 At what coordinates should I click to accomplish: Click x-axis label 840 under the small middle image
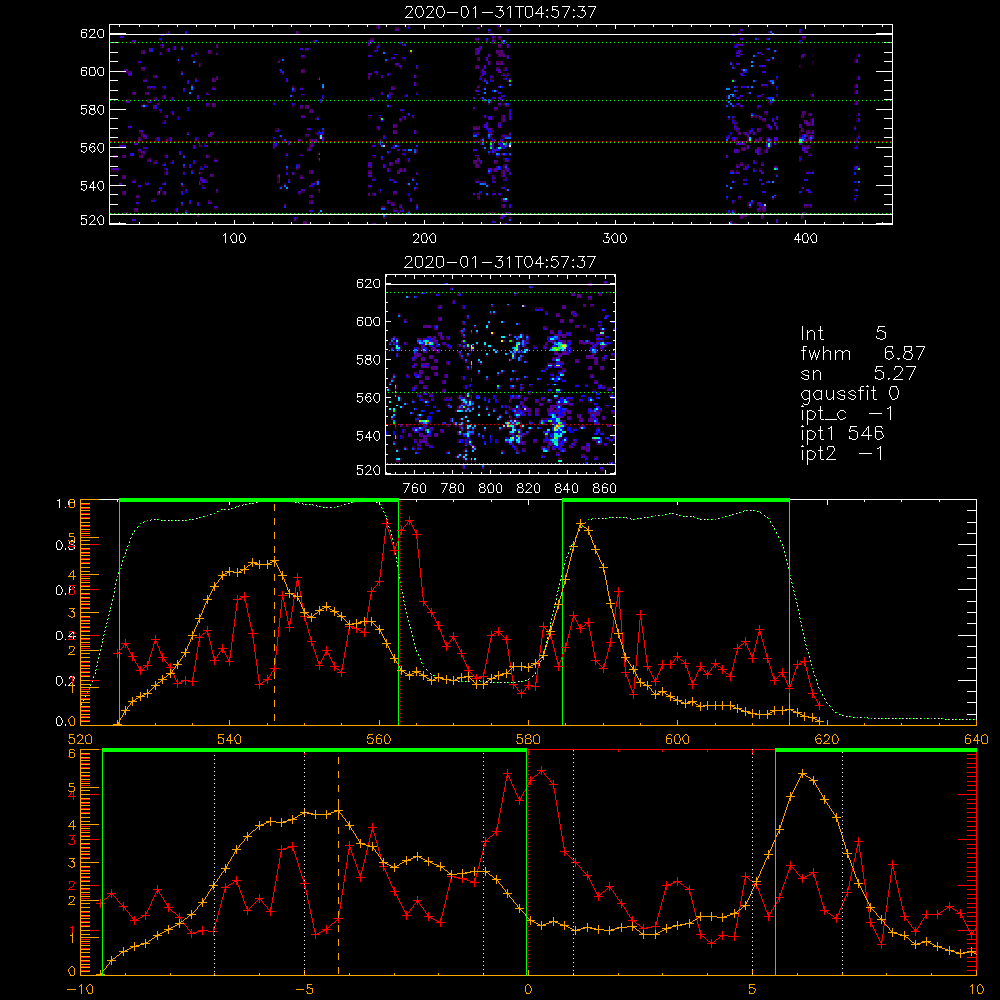pyautogui.click(x=566, y=489)
